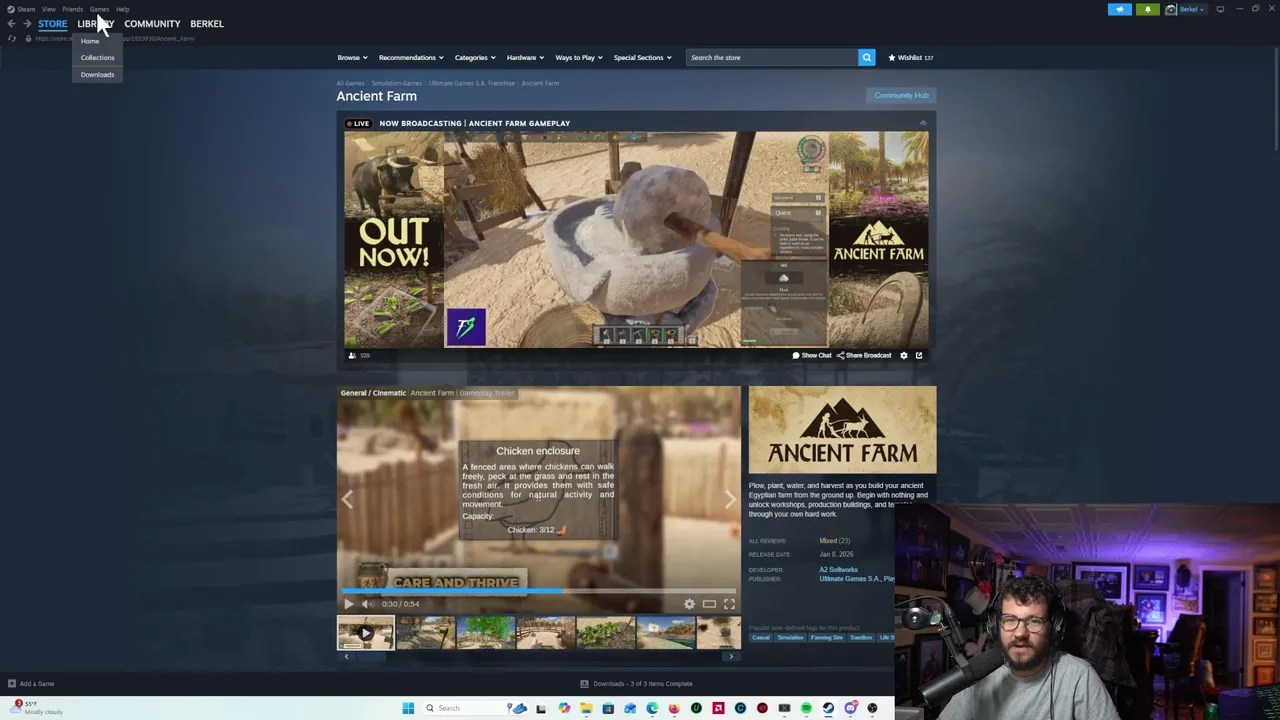Play the Ancient Farm gameplay trailer
The image size is (1280, 720).
(x=348, y=603)
